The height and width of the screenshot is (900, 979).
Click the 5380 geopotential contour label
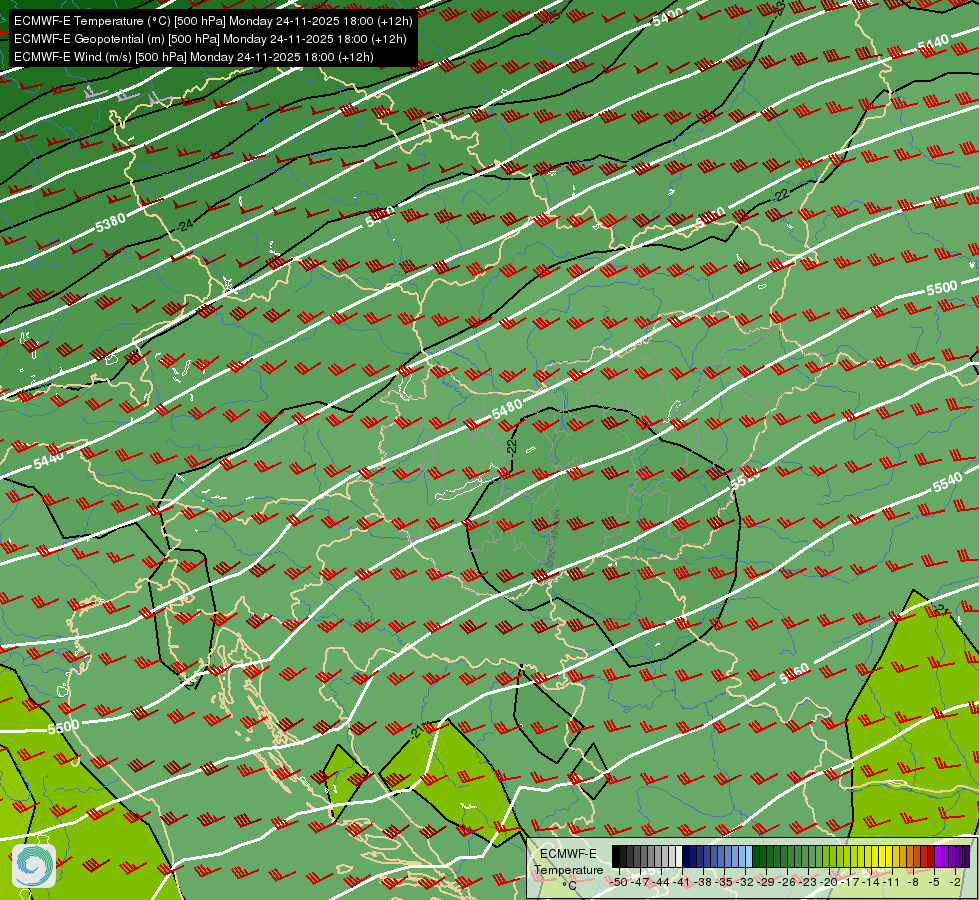(x=111, y=223)
